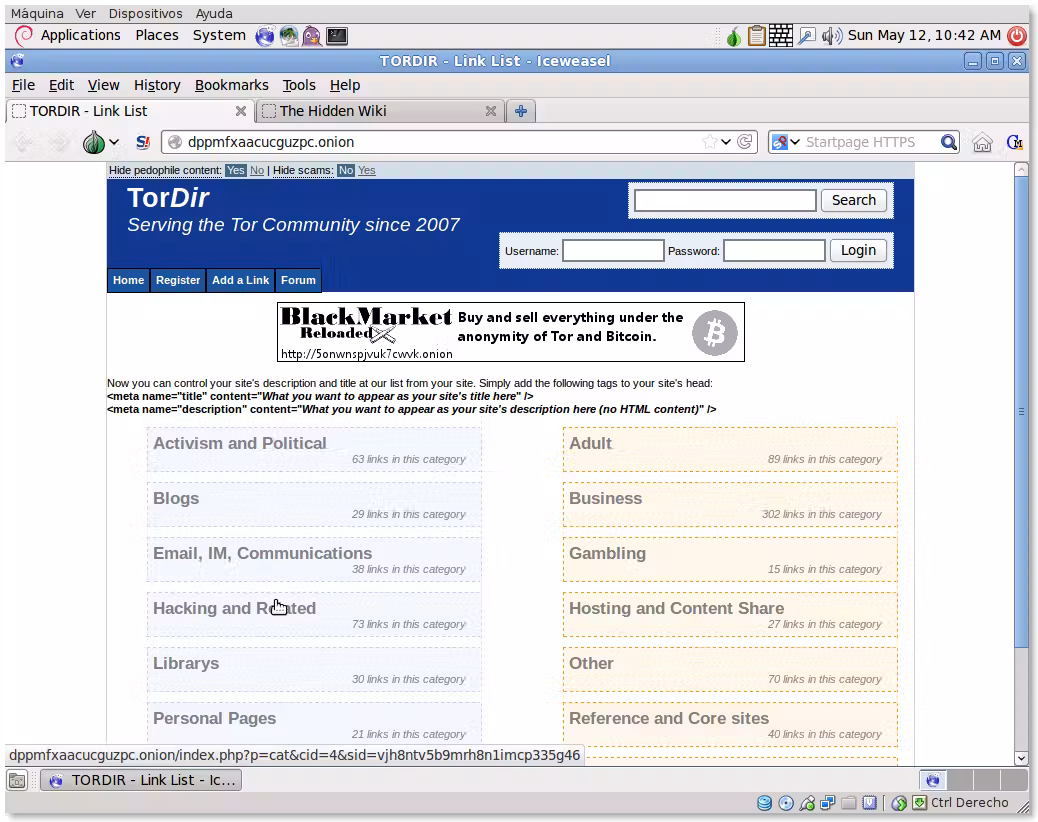Set Hide scams to Yes
Image resolution: width=1038 pixels, height=822 pixels.
(x=367, y=170)
